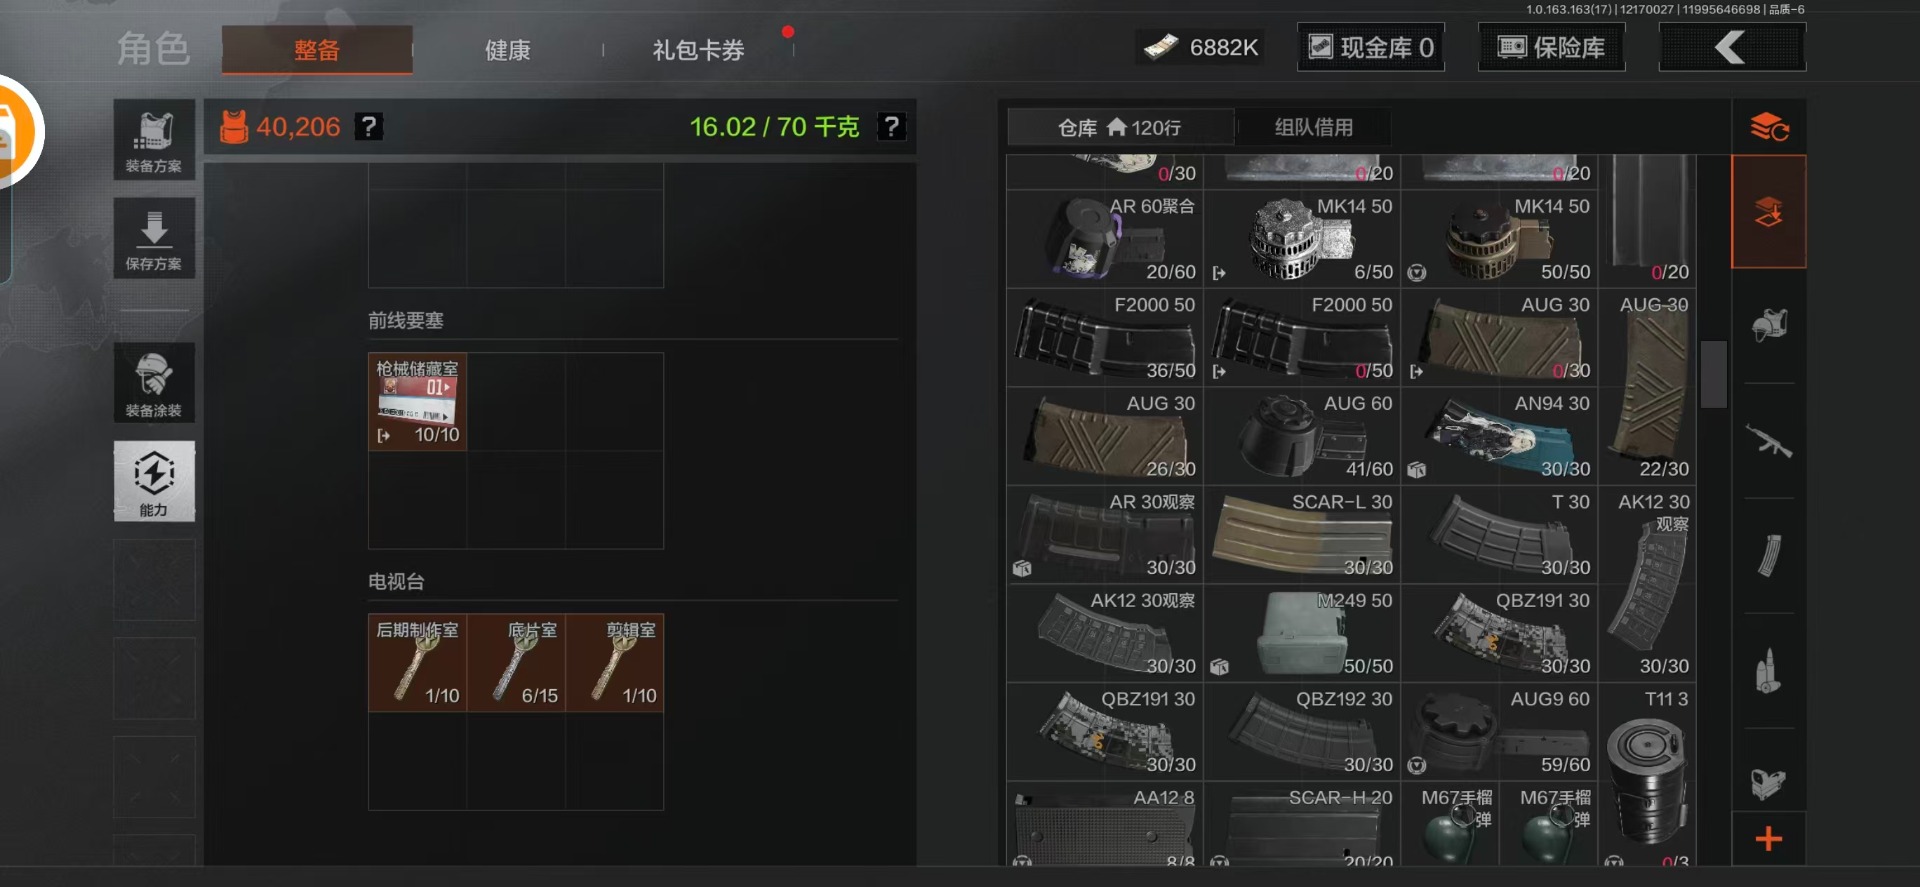
Task: Select the QBZ191 30 magazine beside M249
Action: coord(1499,633)
